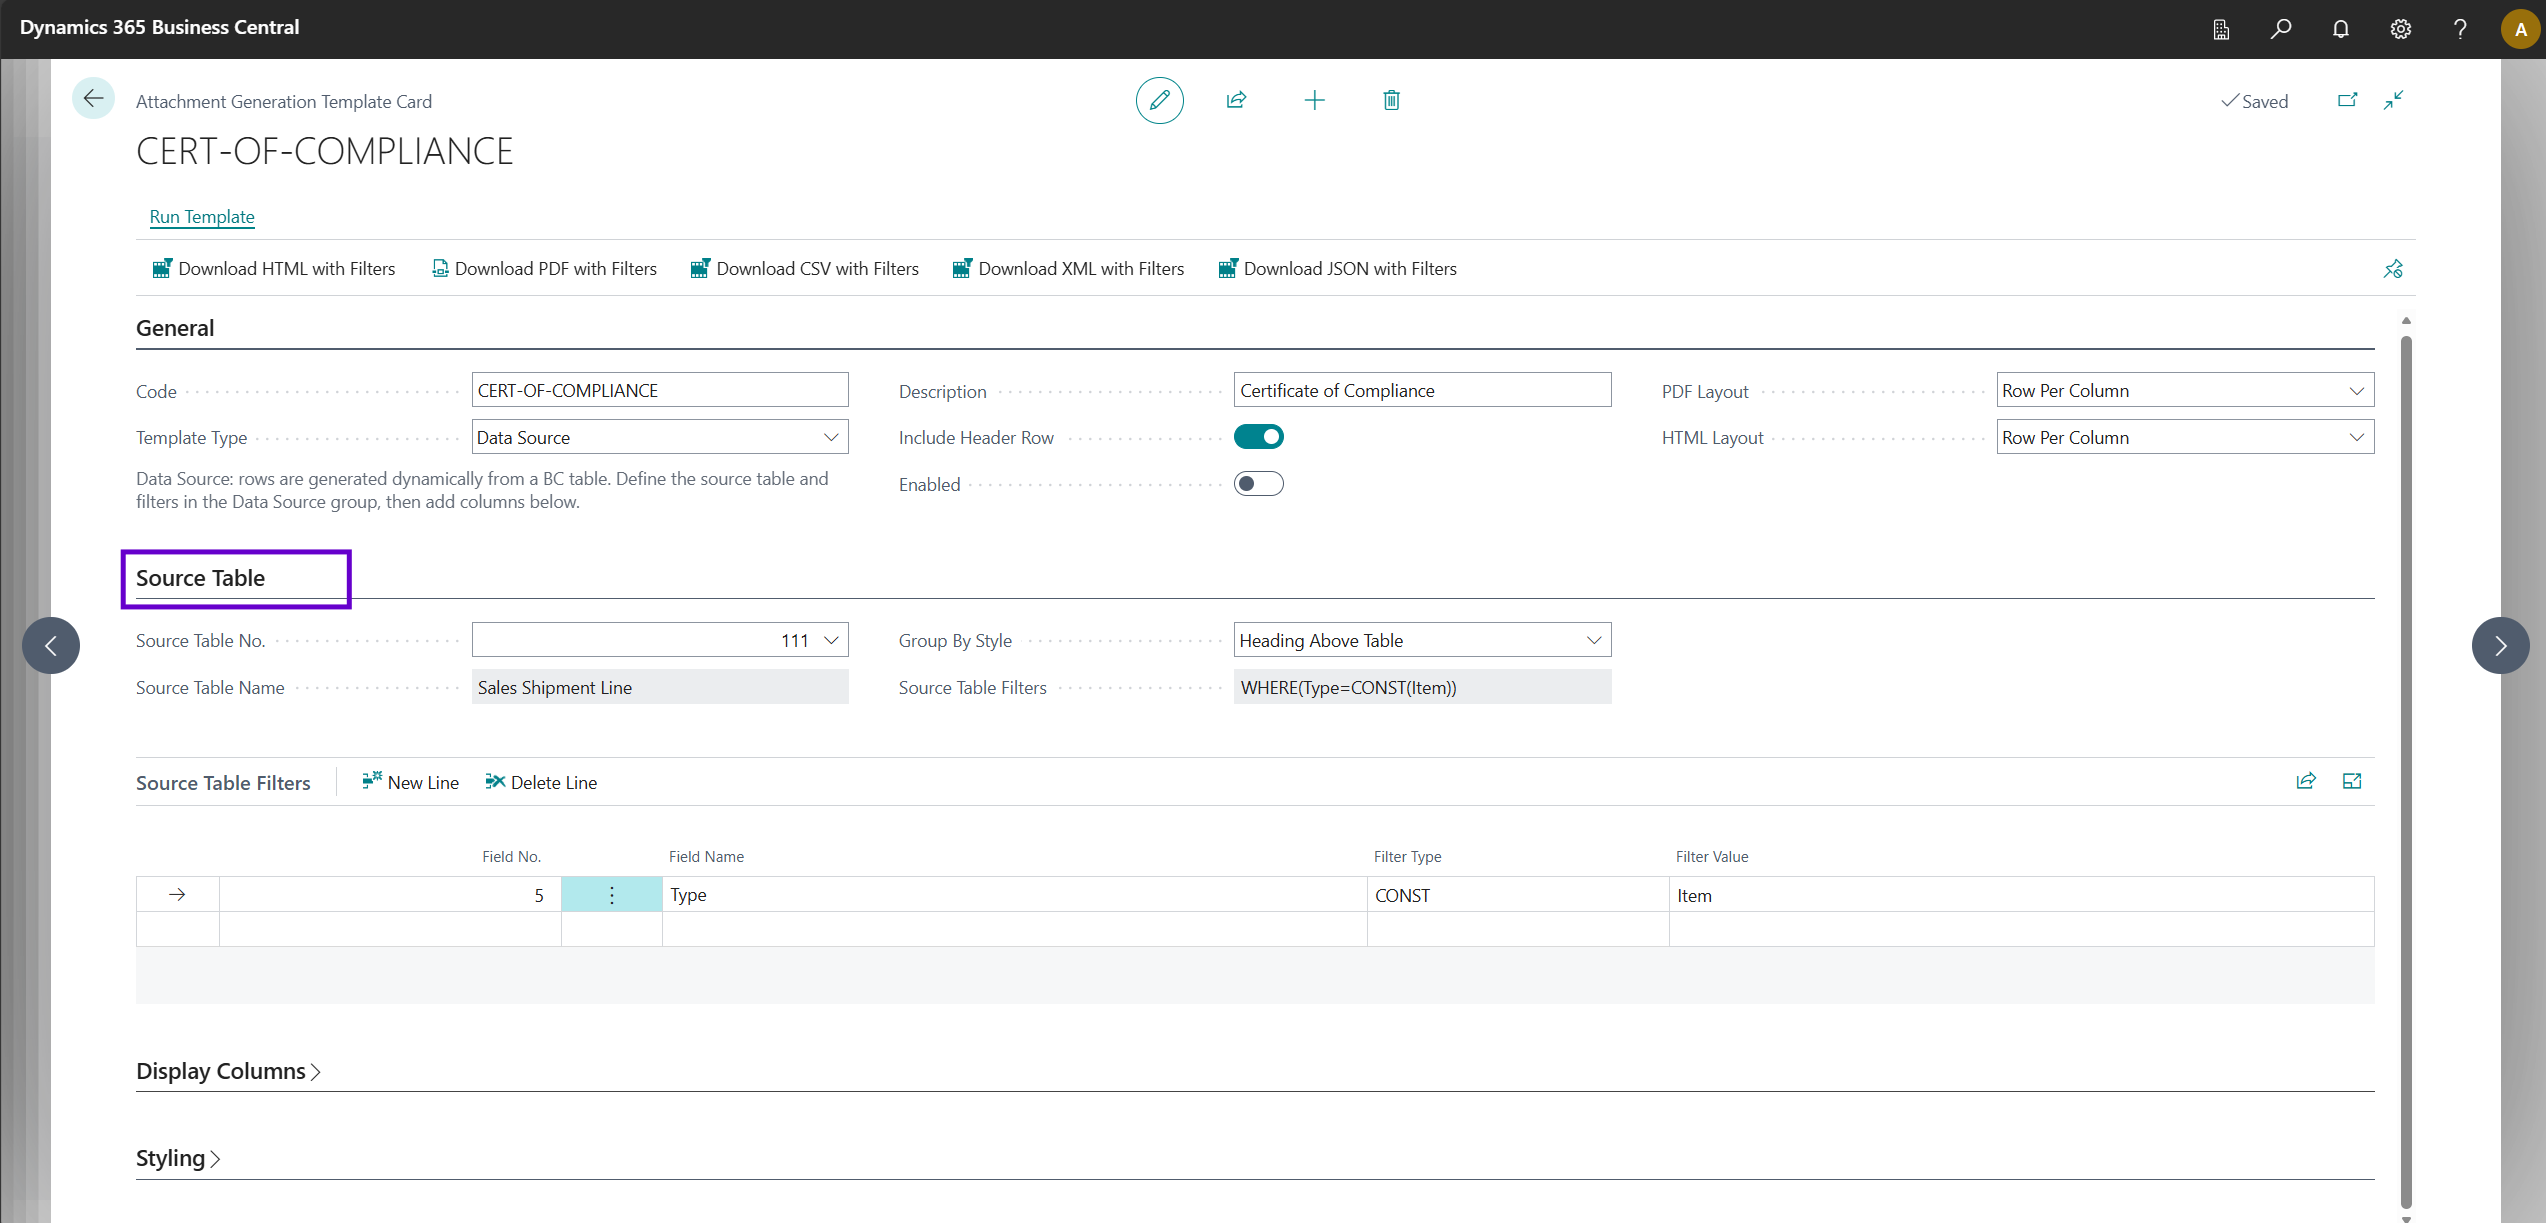
Task: Collapse the Source Table section heading
Action: tap(200, 578)
